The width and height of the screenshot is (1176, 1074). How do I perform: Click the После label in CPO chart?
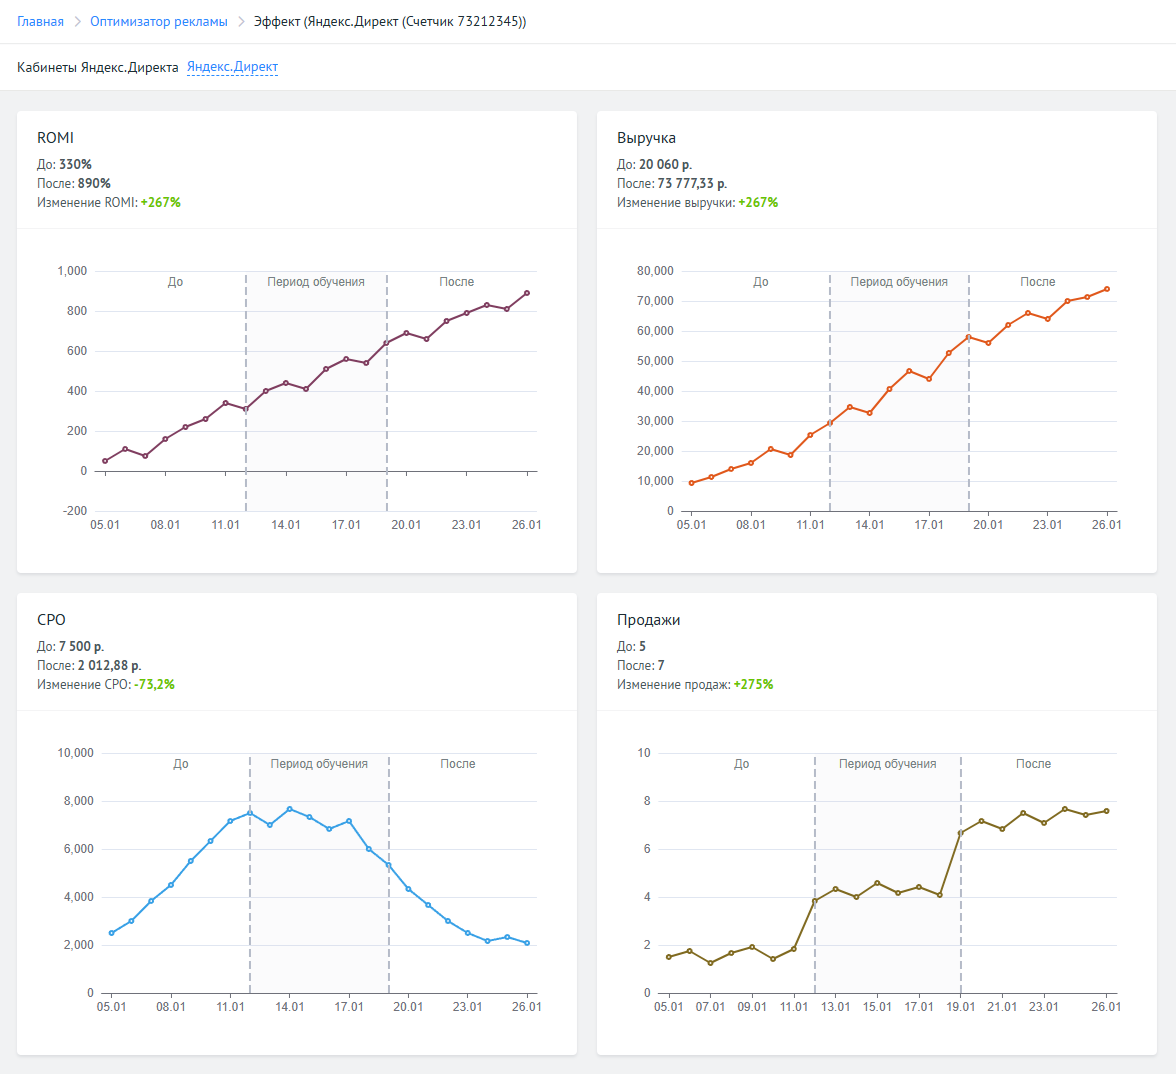pos(458,764)
